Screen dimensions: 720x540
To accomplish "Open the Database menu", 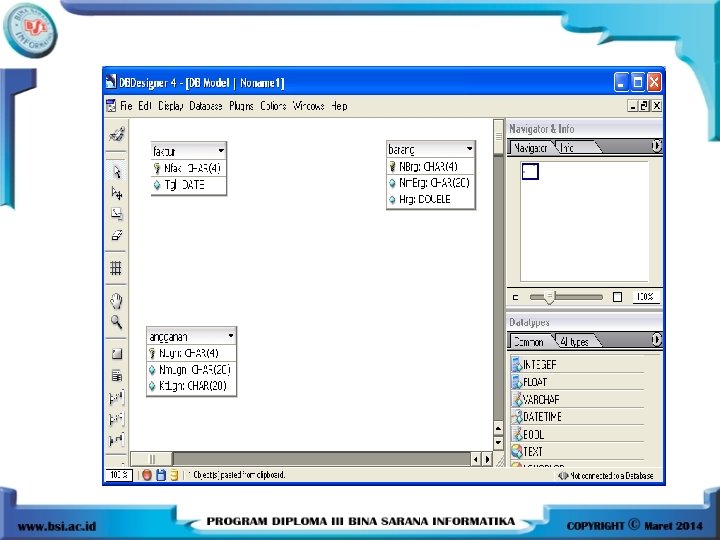I will pyautogui.click(x=206, y=106).
